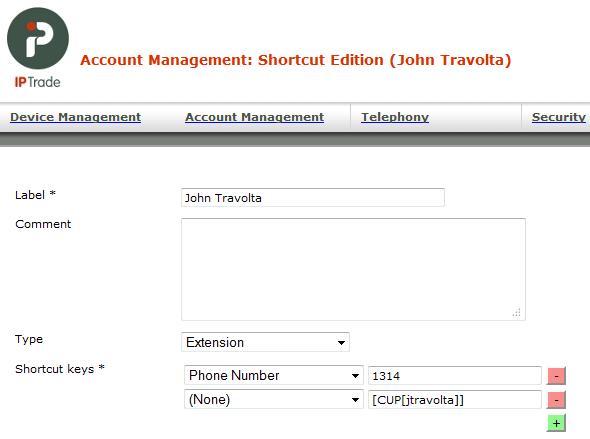Open the (None) shortcut key dropdown

click(x=274, y=399)
